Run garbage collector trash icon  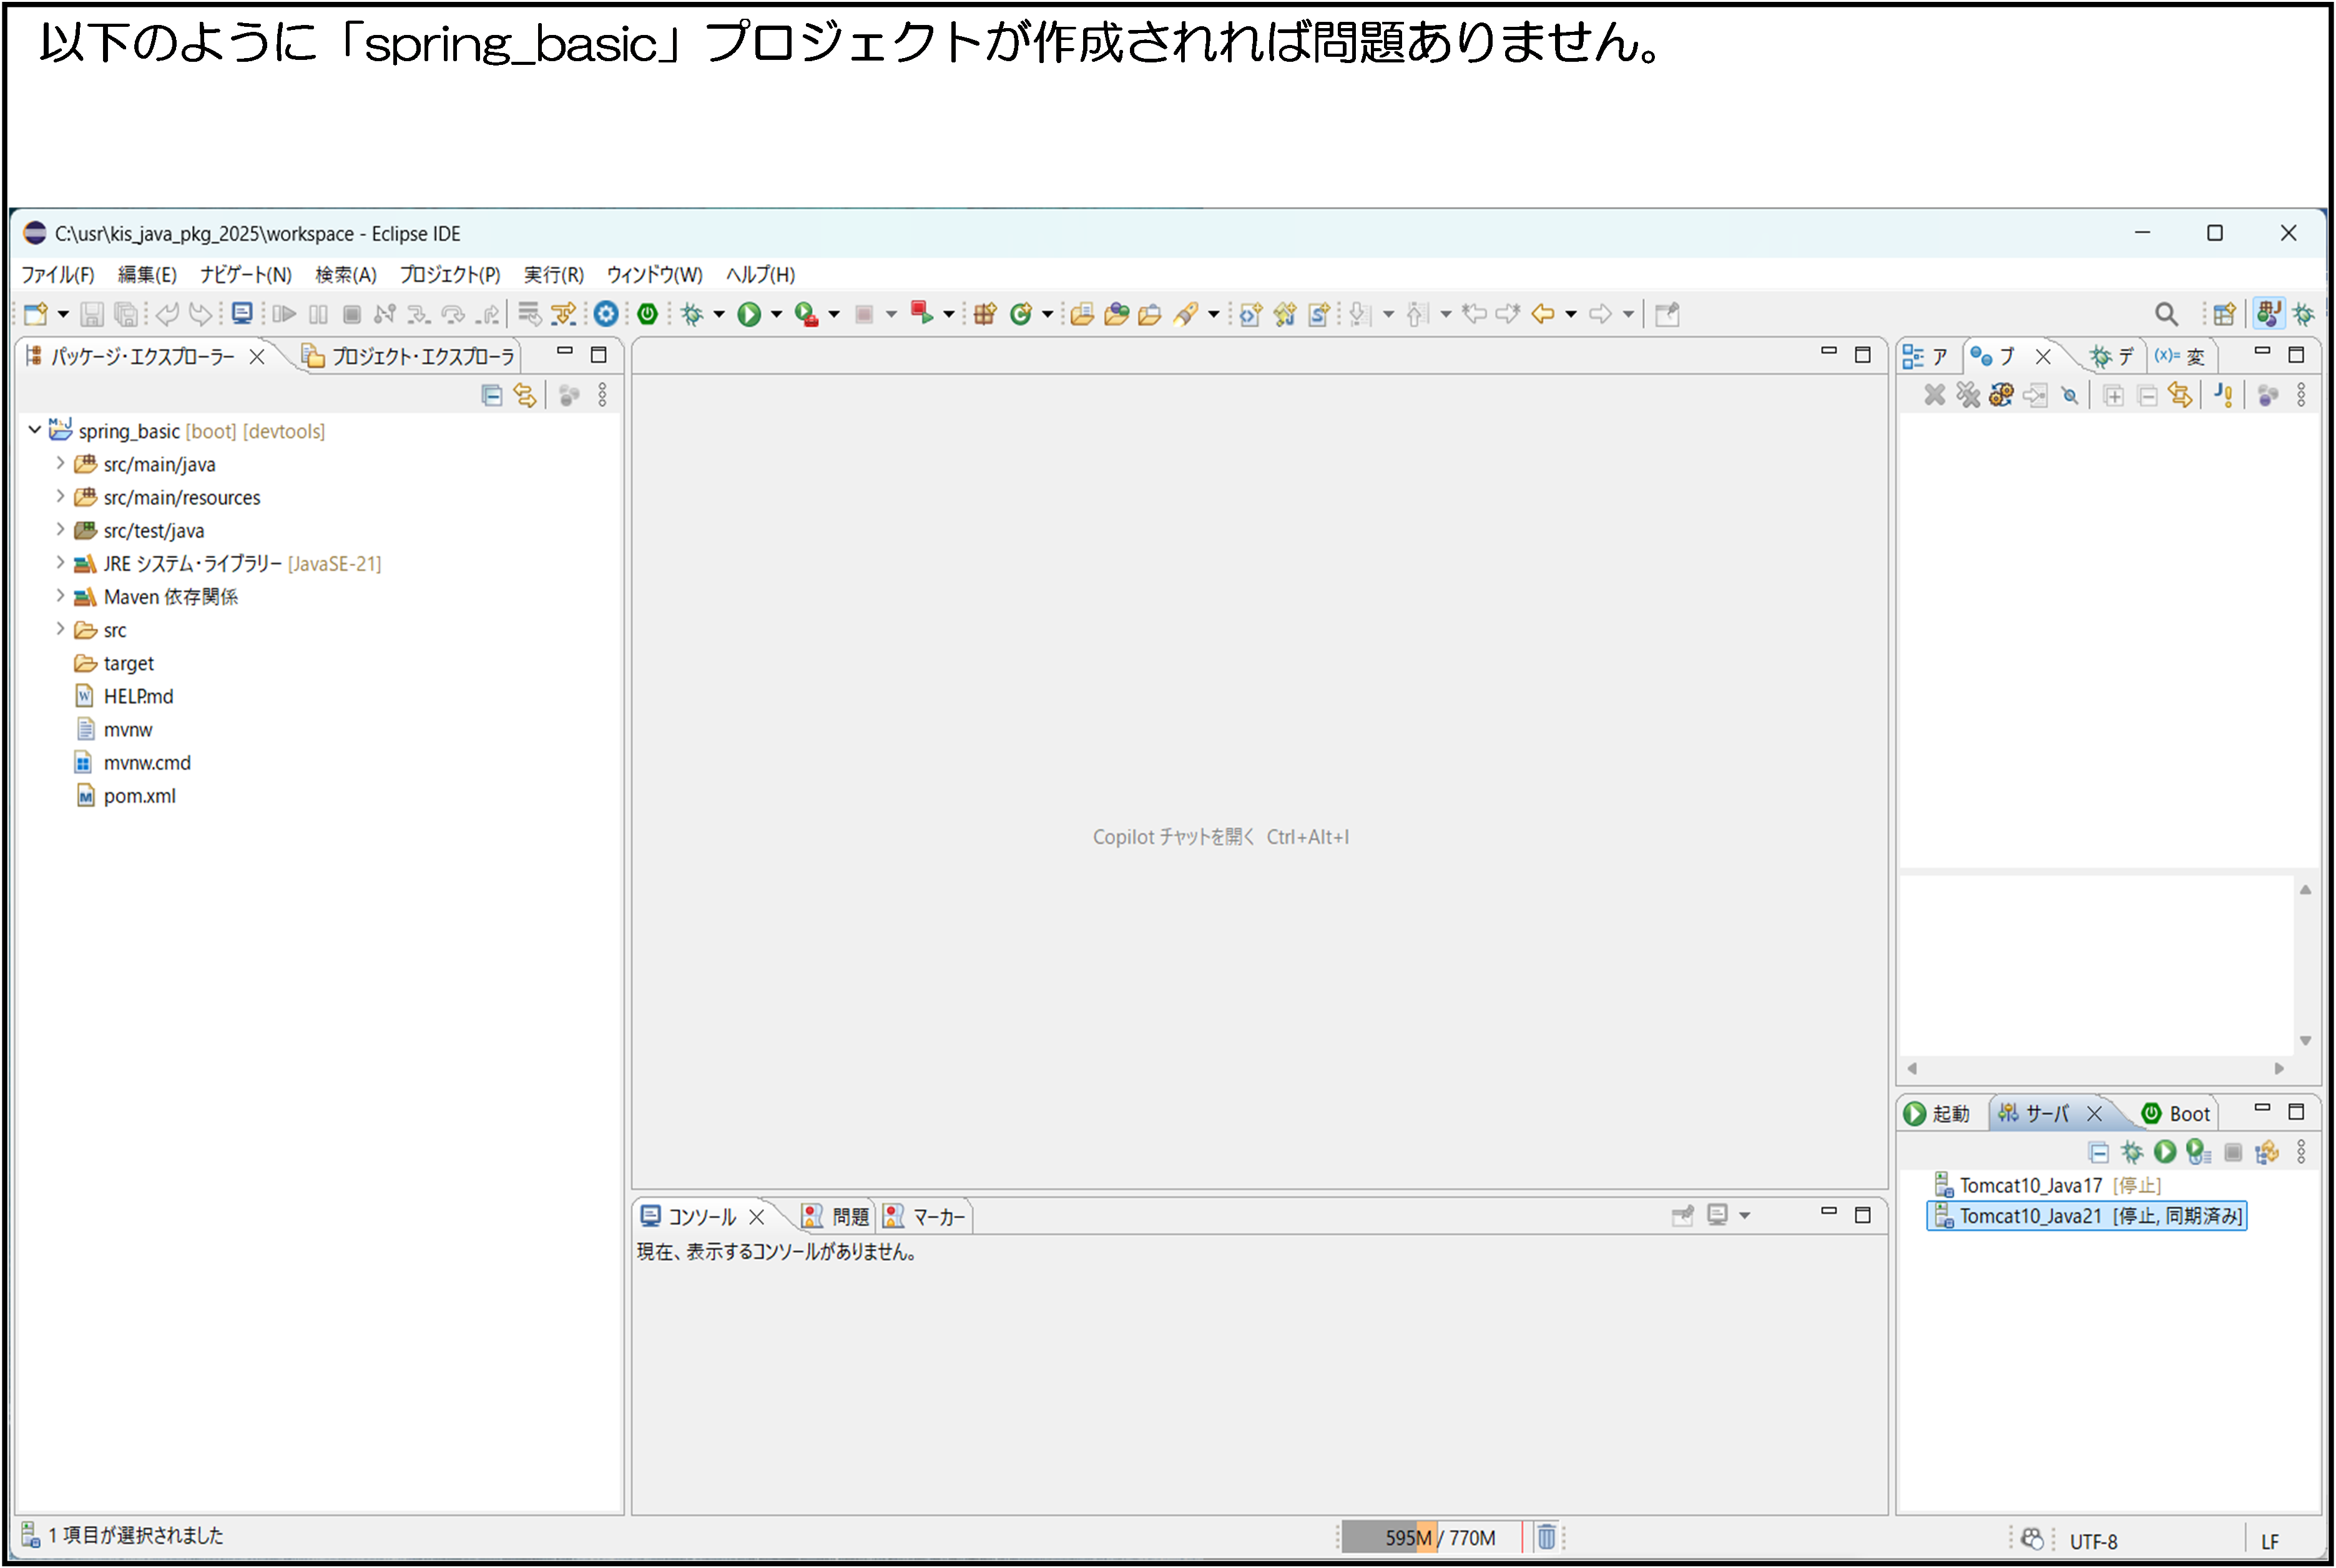[x=1546, y=1537]
